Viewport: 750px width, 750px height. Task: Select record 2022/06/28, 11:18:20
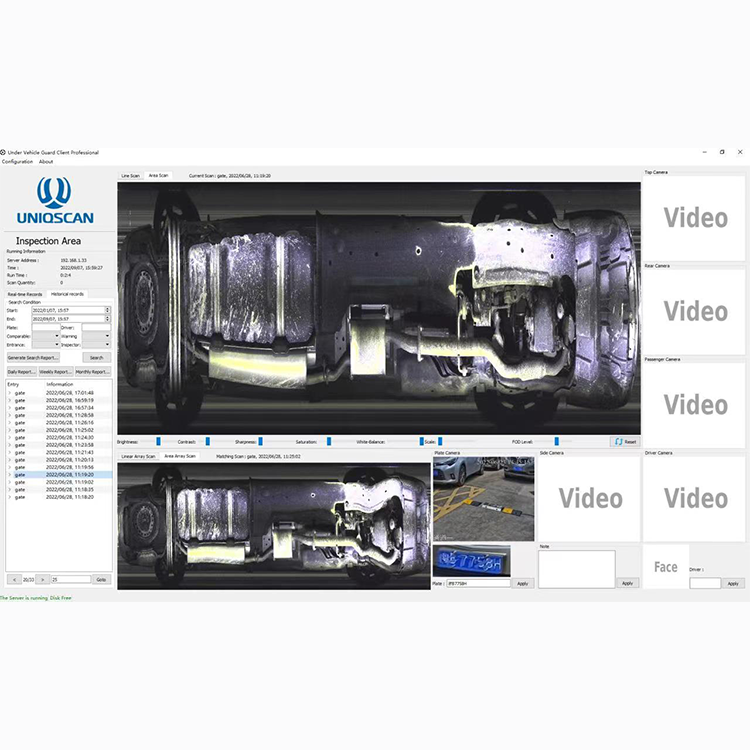click(59, 497)
